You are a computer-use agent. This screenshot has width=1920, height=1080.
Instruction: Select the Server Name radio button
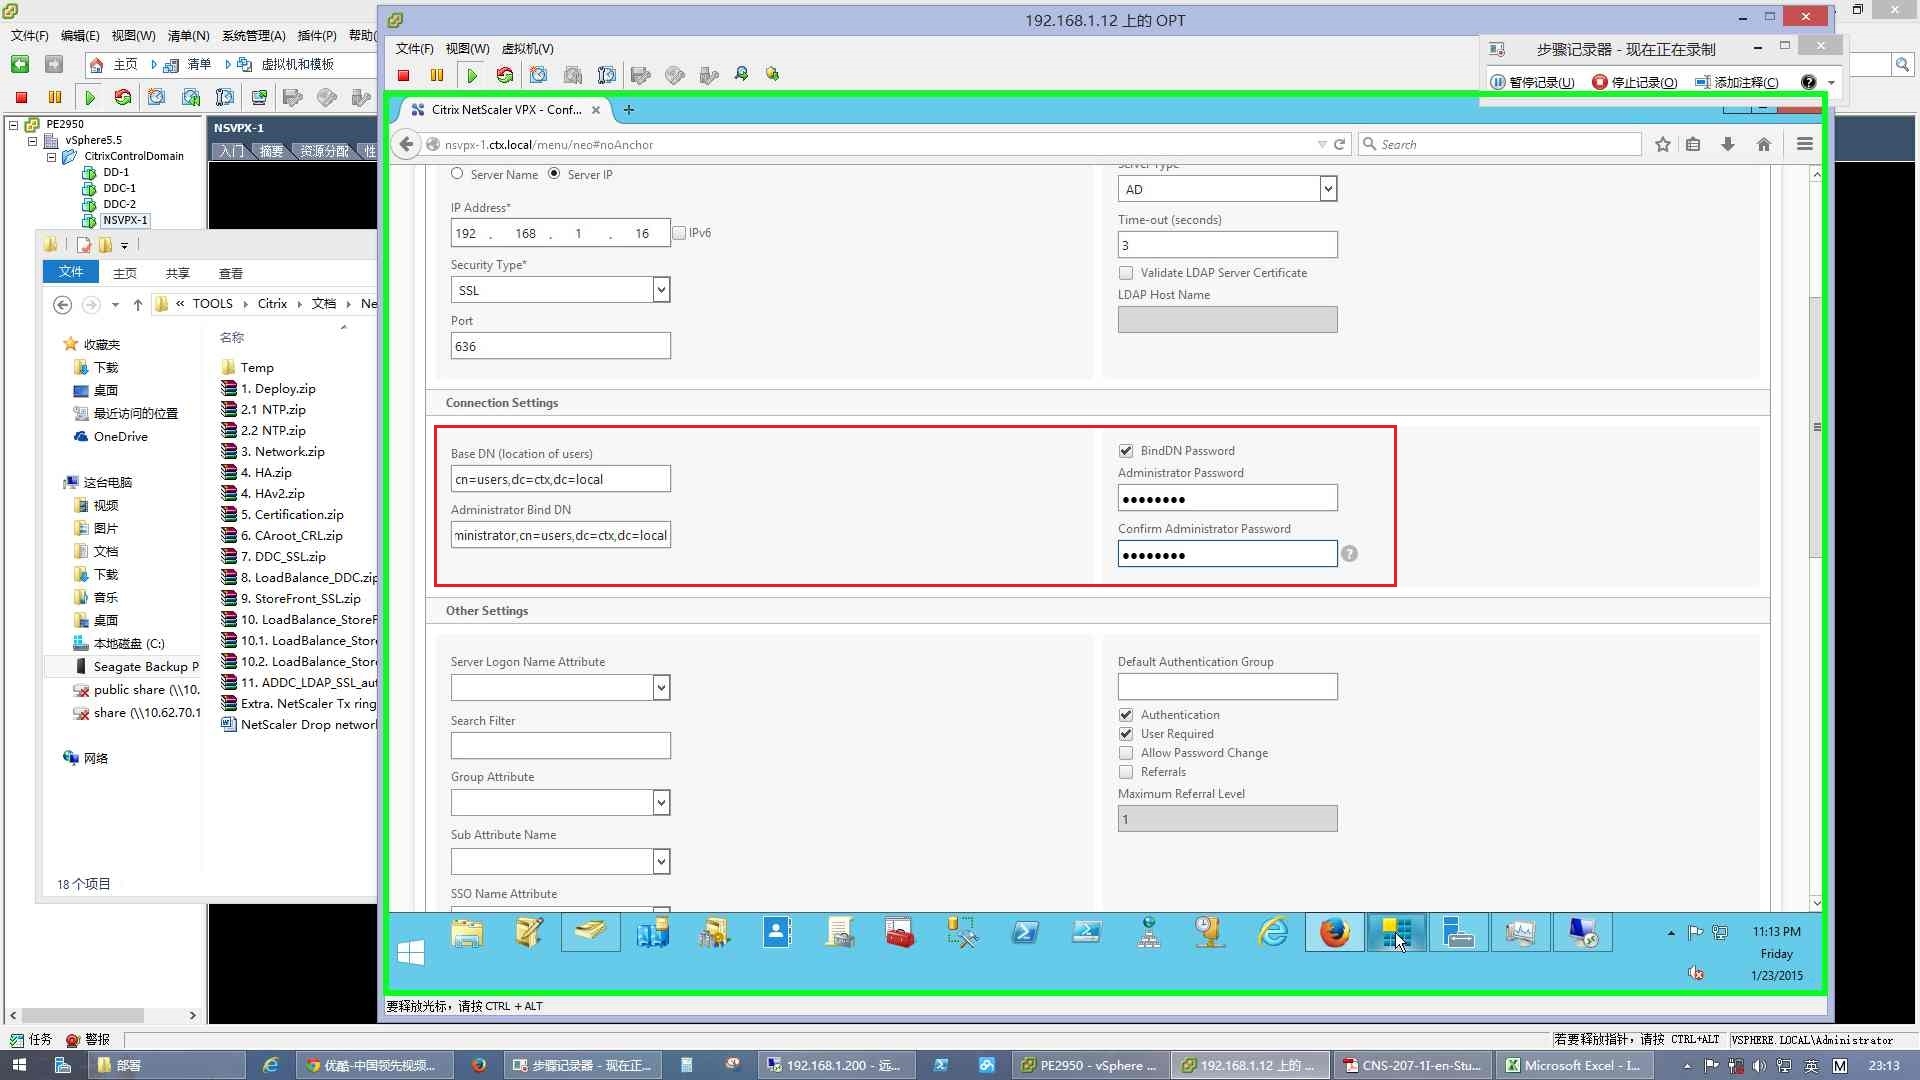click(x=457, y=173)
